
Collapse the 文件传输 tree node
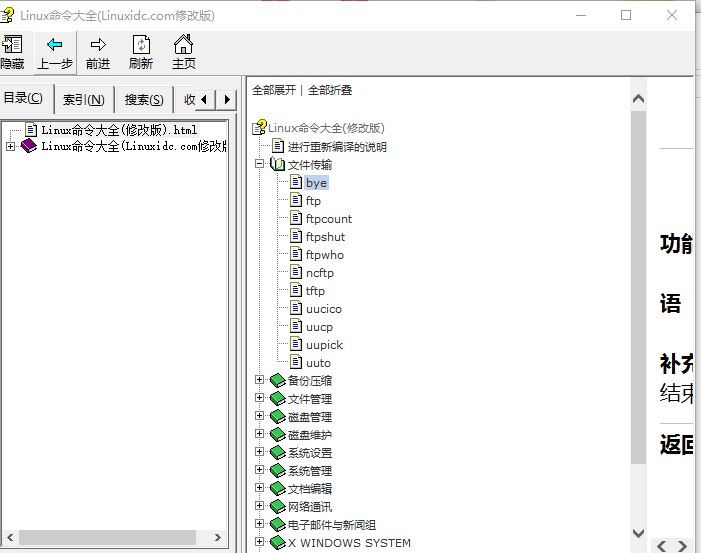click(x=260, y=164)
